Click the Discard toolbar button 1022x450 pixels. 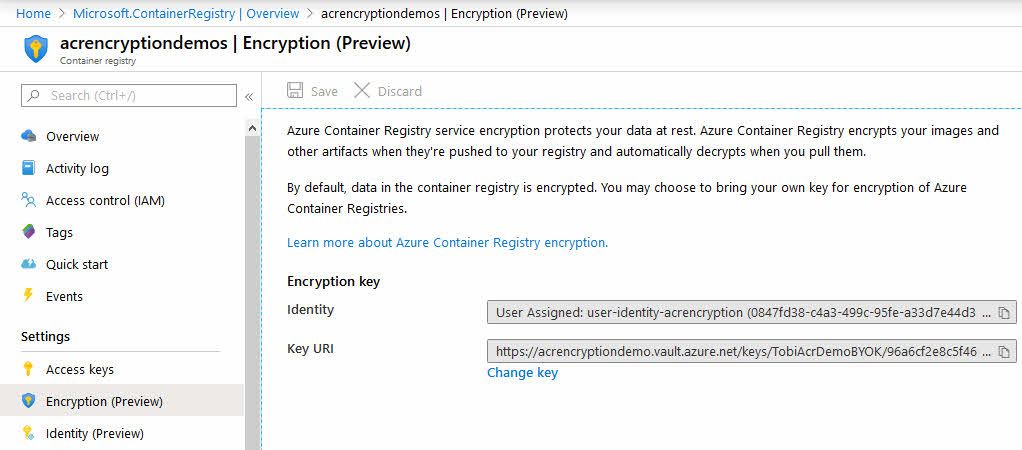click(x=388, y=91)
